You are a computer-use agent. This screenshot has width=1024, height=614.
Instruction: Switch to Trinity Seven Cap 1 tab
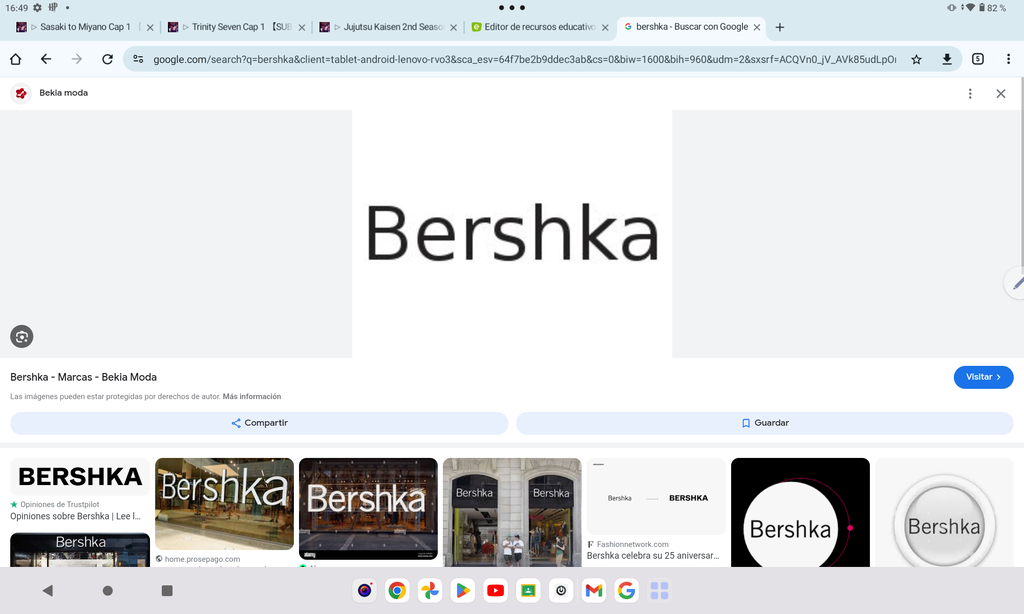click(x=229, y=27)
